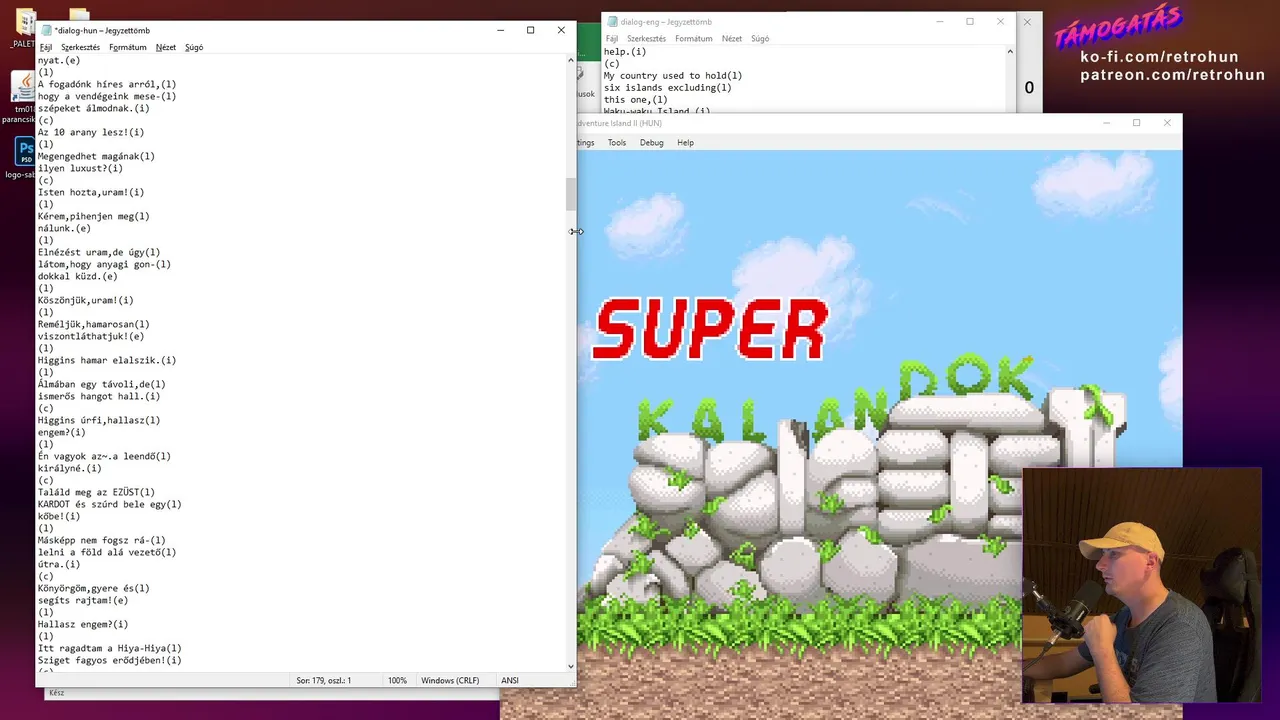Close the background window behind dialog-eng
The width and height of the screenshot is (1280, 720).
1027,21
